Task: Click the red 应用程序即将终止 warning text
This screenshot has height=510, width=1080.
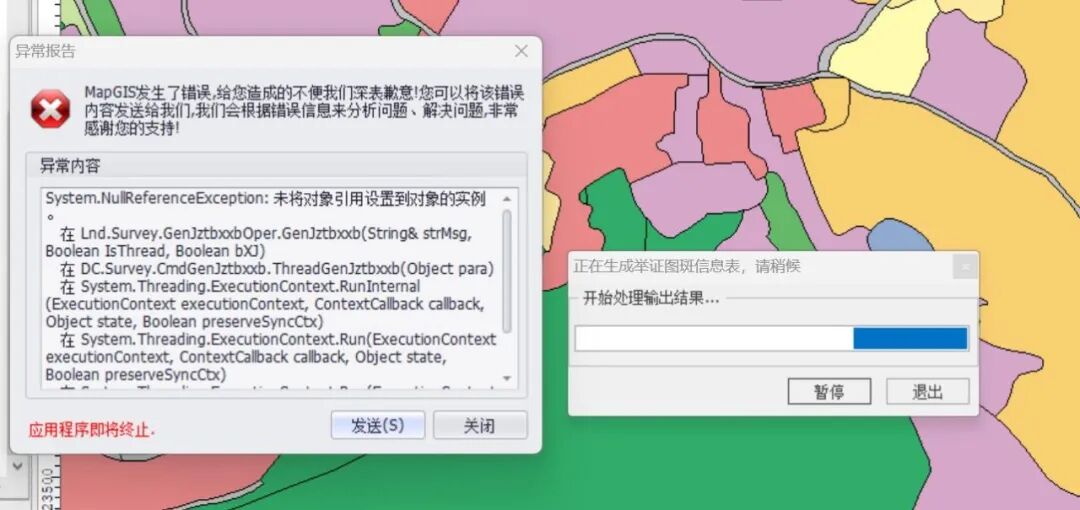Action: pyautogui.click(x=92, y=430)
